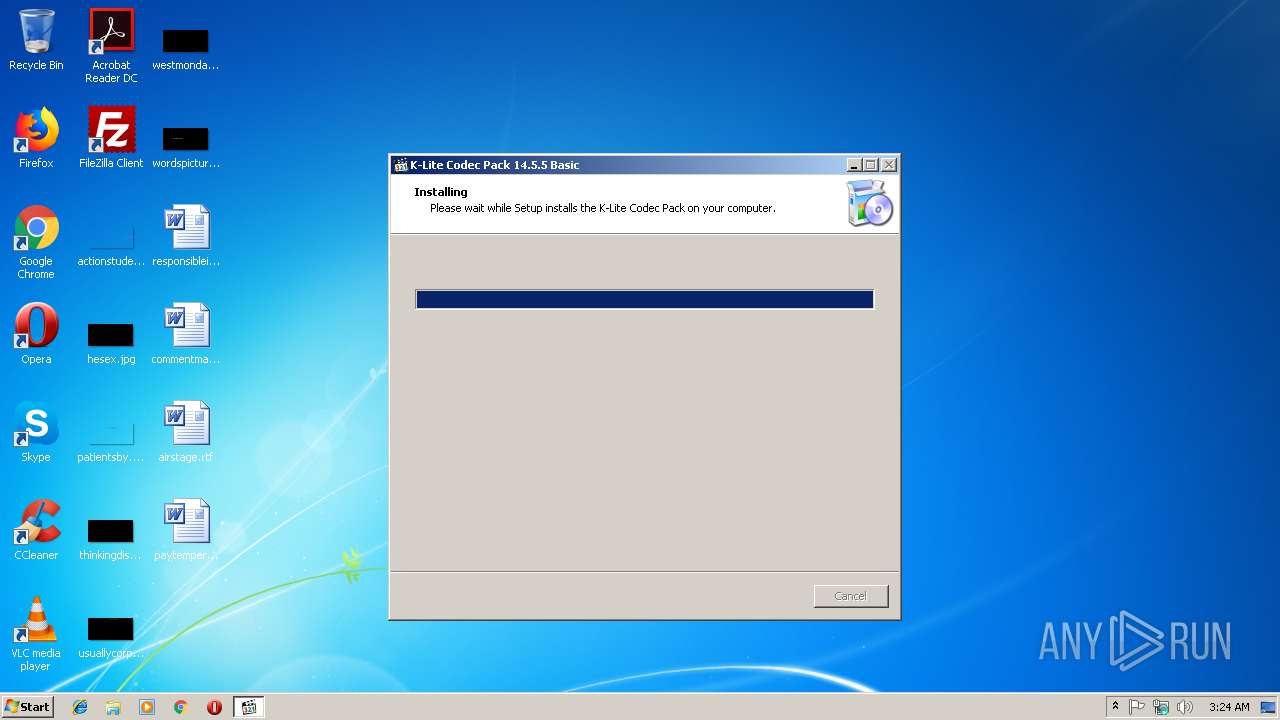Open Chrome from the taskbar
The height and width of the screenshot is (720, 1280).
point(181,707)
